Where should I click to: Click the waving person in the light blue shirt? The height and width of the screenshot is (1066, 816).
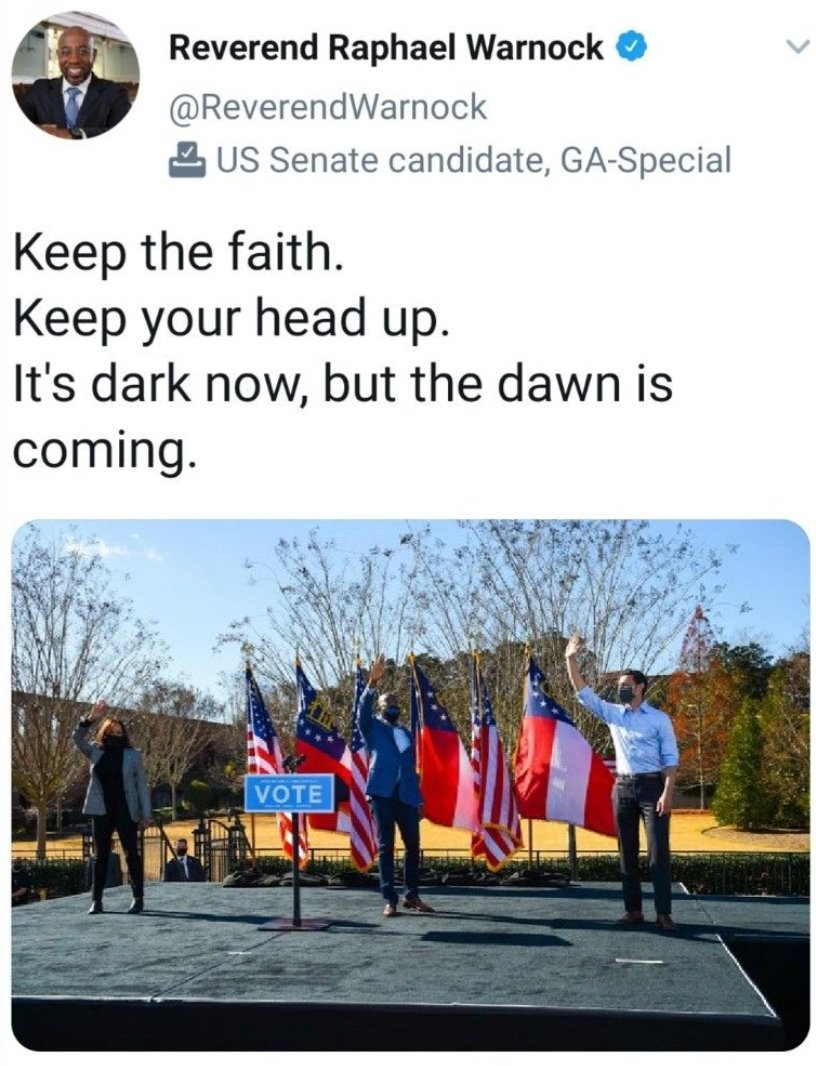point(632,783)
